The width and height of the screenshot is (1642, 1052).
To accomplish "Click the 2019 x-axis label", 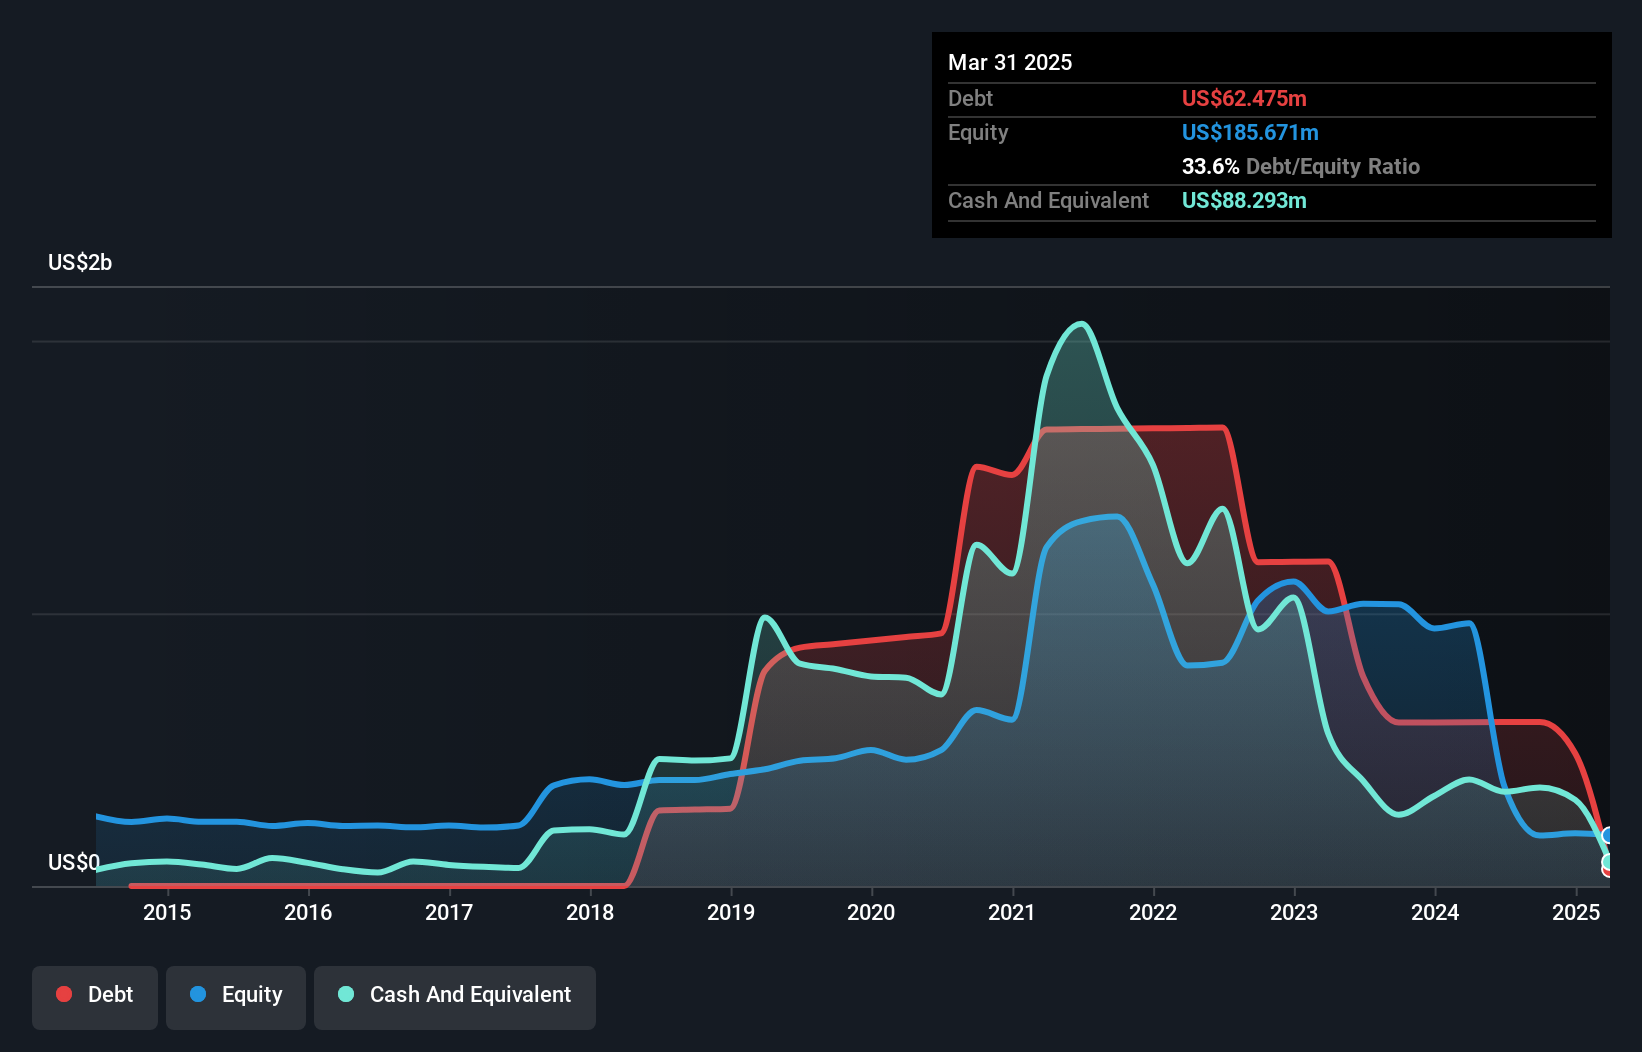I will (731, 912).
